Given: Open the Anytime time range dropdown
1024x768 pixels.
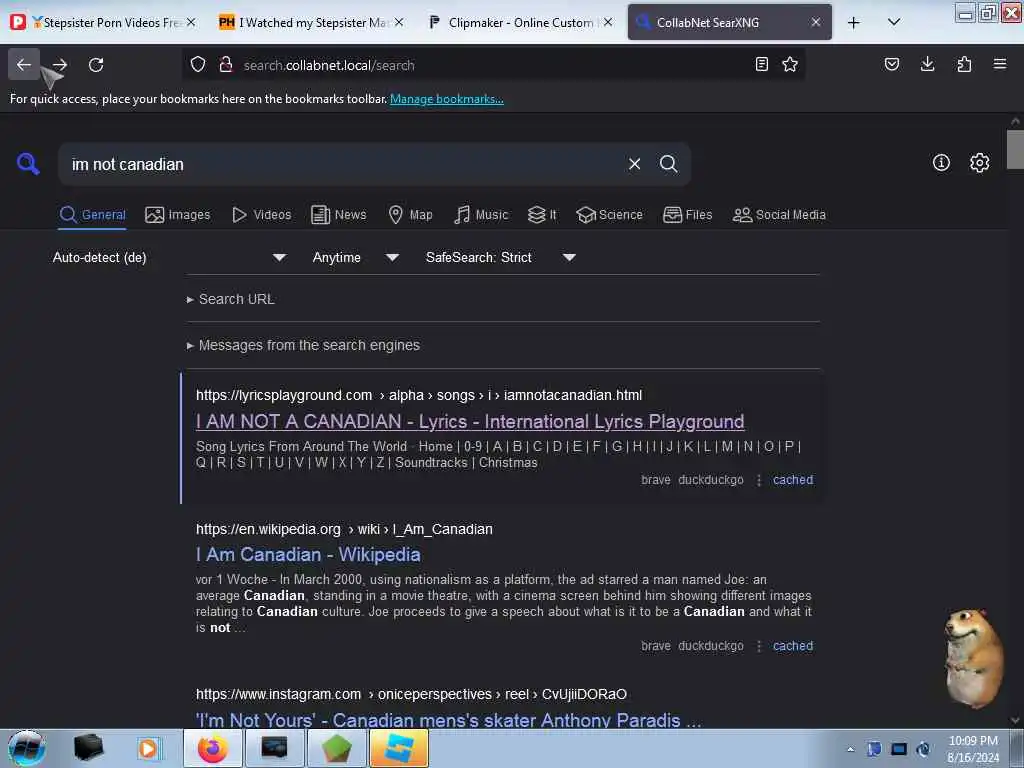Looking at the screenshot, I should (x=355, y=257).
